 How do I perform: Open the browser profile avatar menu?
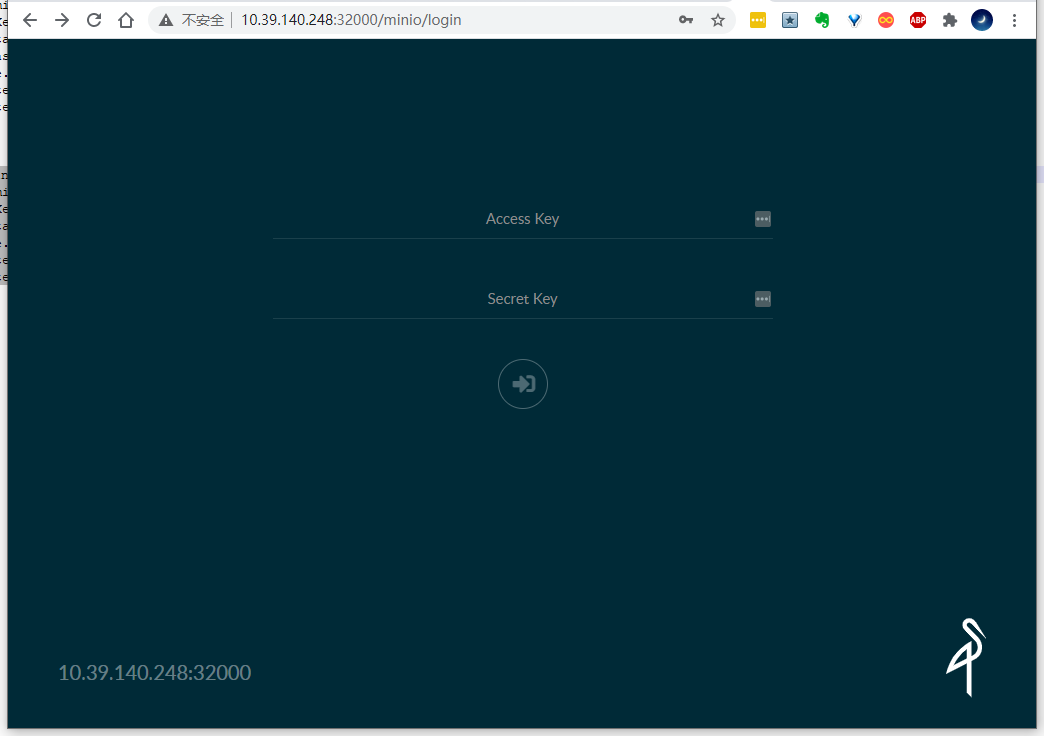[x=981, y=19]
